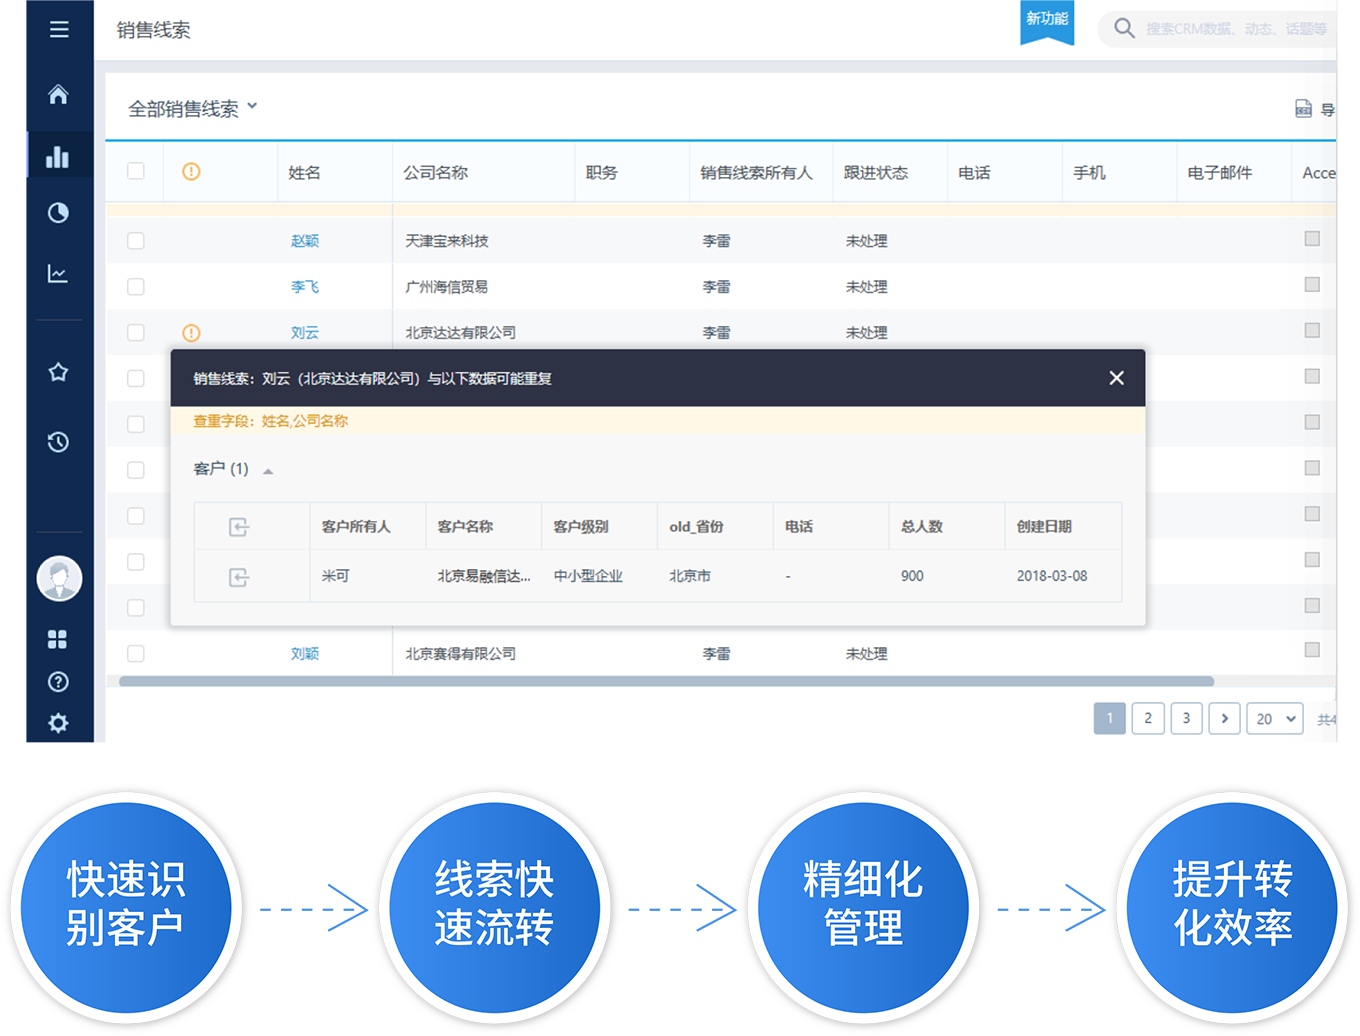Toggle the right-side checkbox in 赵颖 row

[1312, 238]
